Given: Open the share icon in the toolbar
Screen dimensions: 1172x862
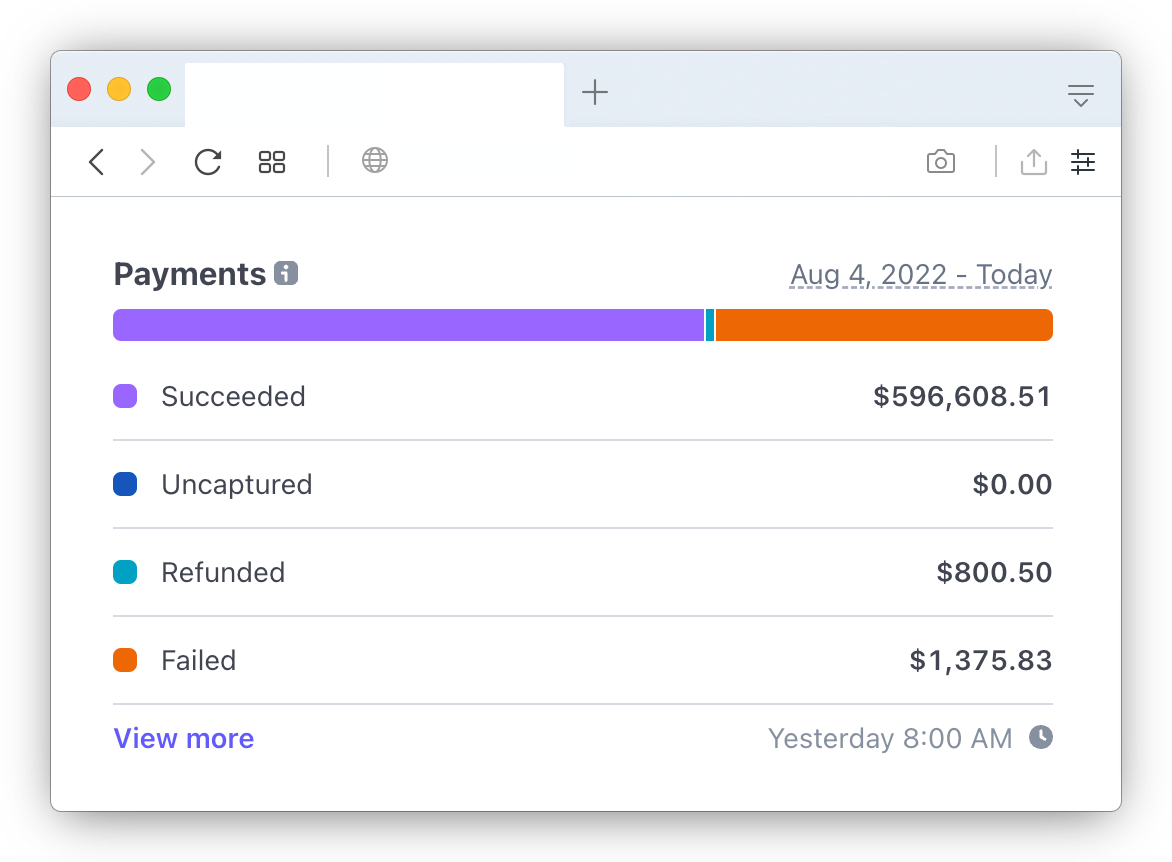Looking at the screenshot, I should 1033,162.
